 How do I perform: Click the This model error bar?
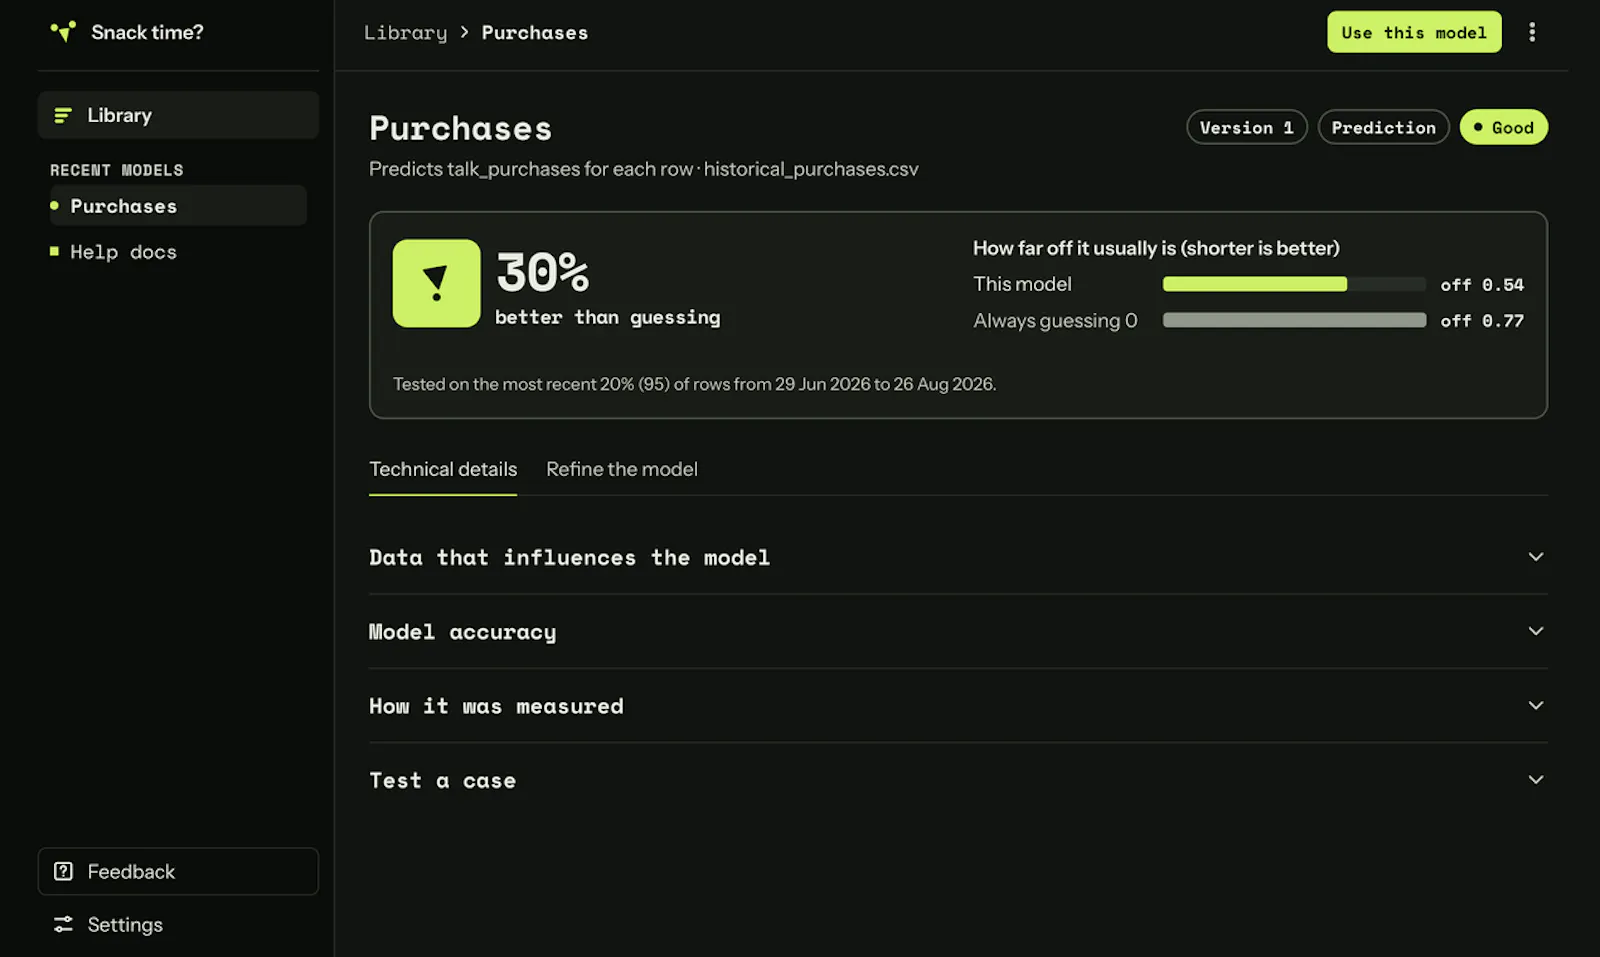[1294, 284]
